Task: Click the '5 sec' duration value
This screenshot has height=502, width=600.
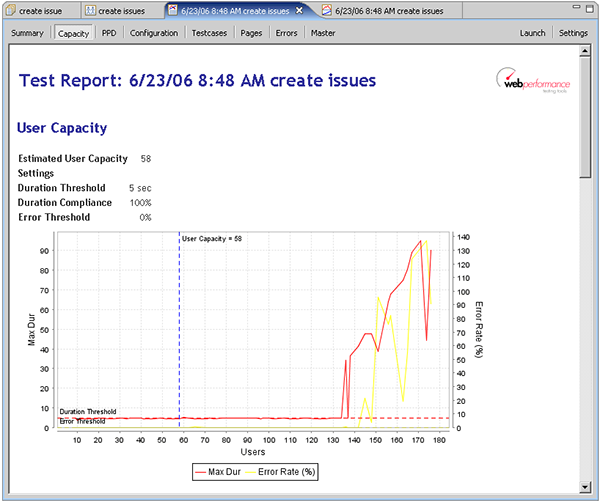Action: 140,188
